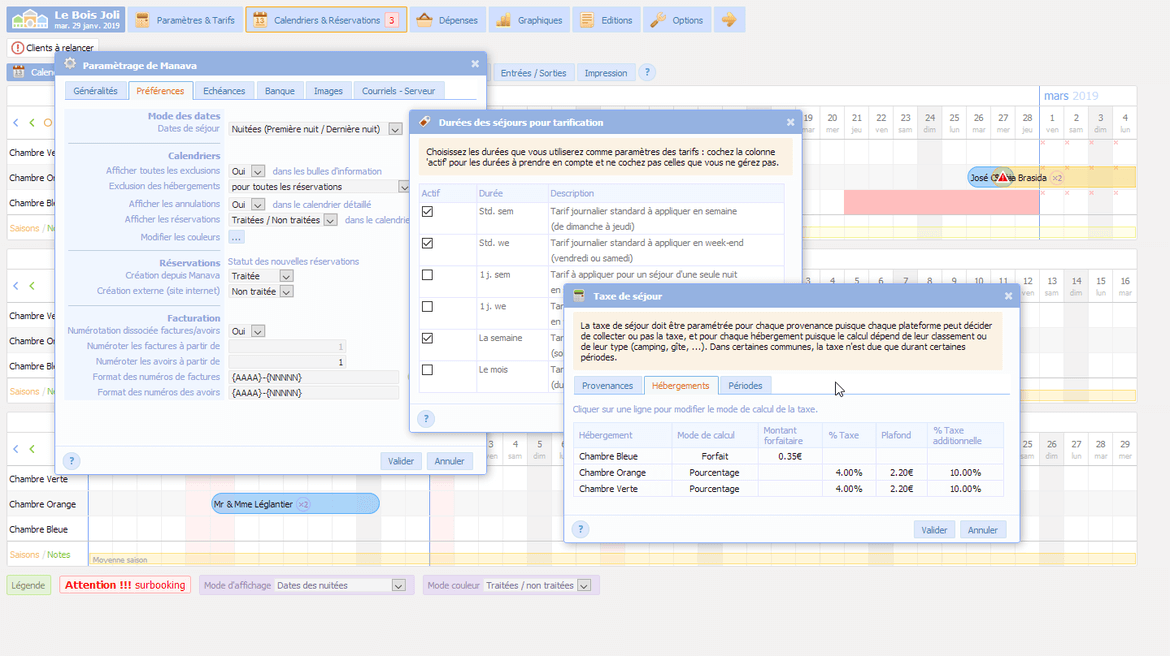Click help icon in Taxe de séjour dialog
Viewport: 1170px width, 656px height.
coord(580,529)
